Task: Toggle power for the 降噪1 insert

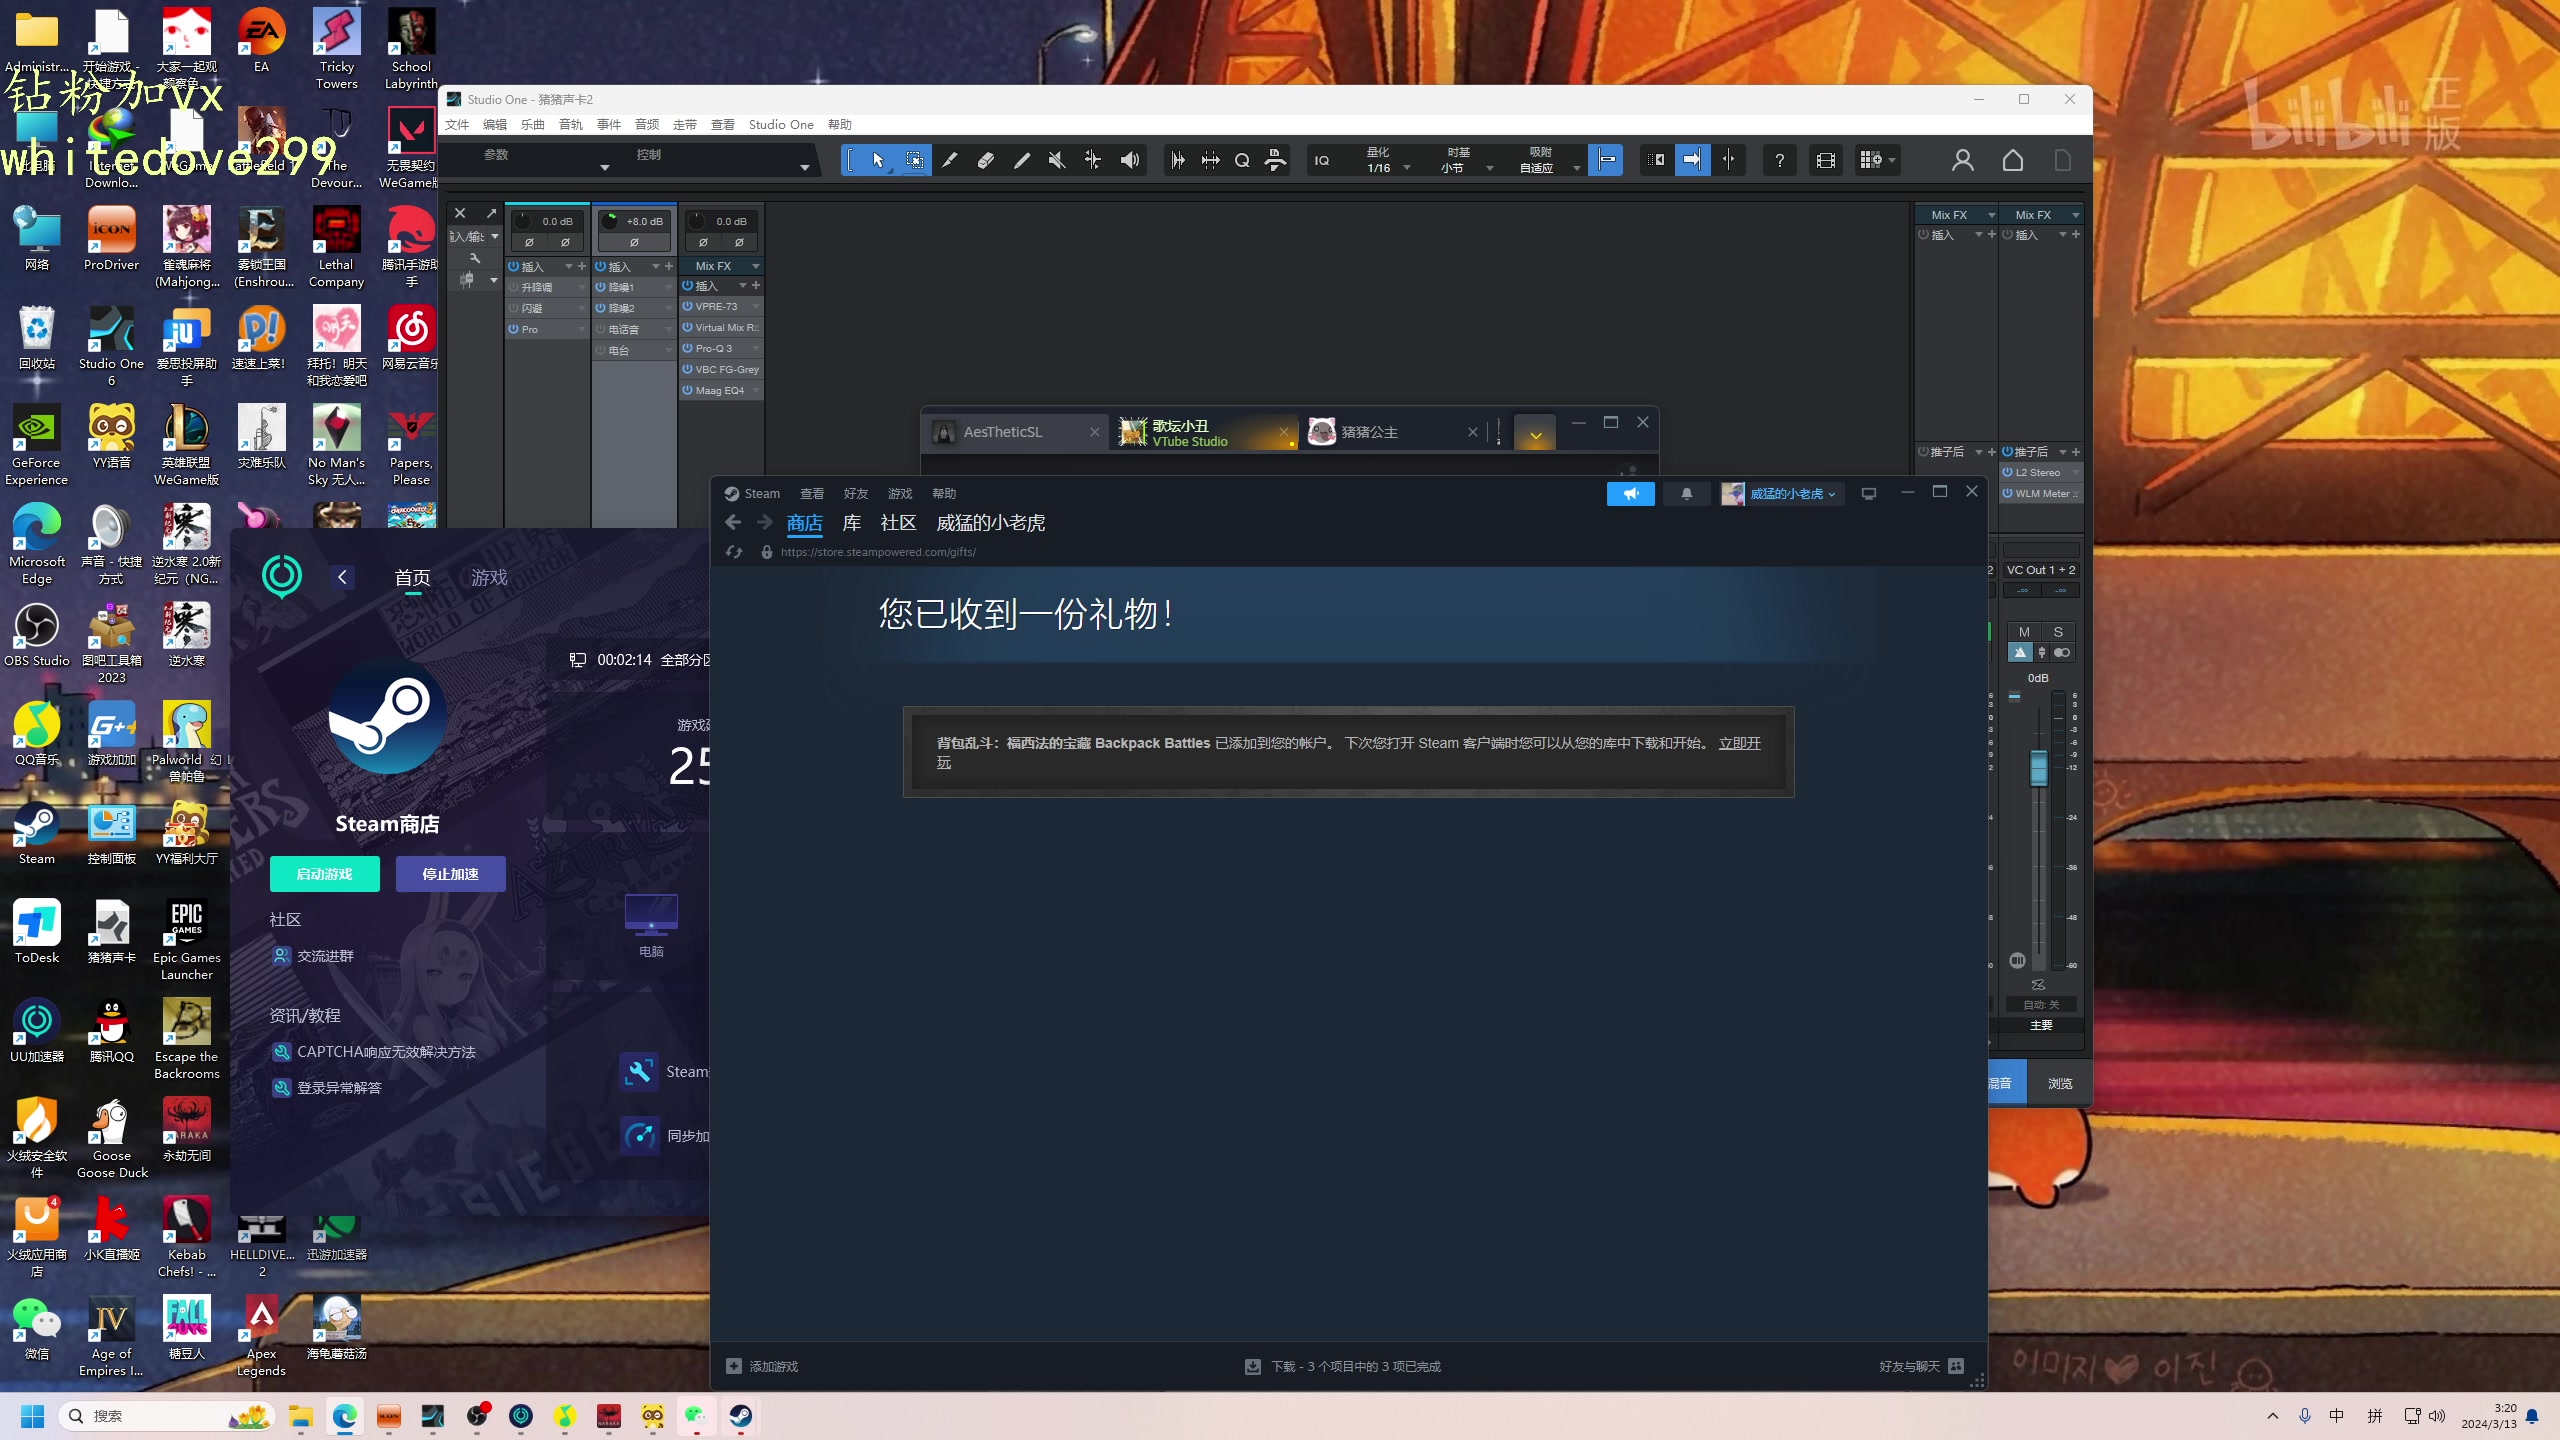Action: tap(601, 287)
